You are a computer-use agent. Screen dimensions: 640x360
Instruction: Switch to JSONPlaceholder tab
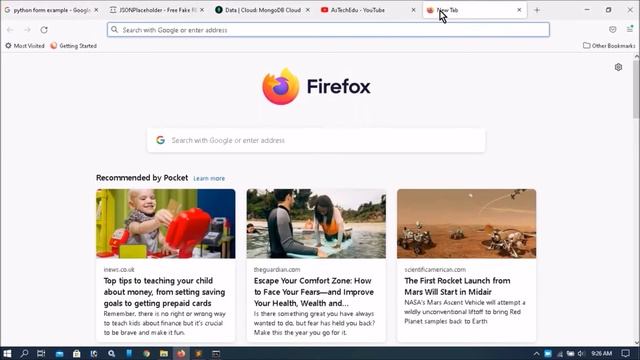[157, 10]
